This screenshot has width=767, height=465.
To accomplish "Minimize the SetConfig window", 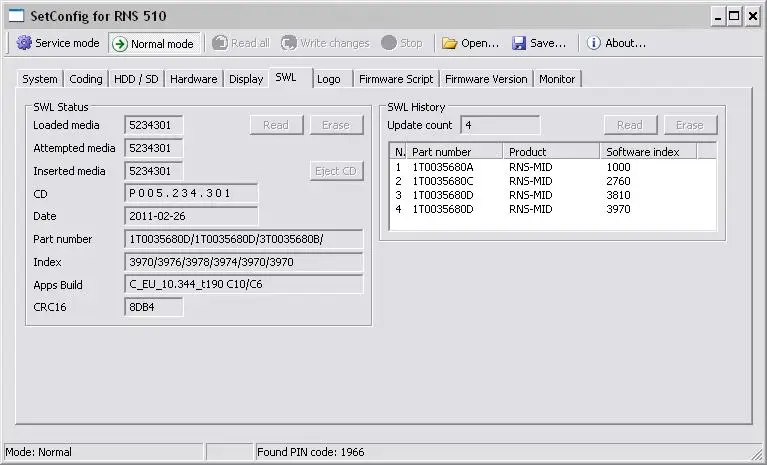I will point(718,17).
